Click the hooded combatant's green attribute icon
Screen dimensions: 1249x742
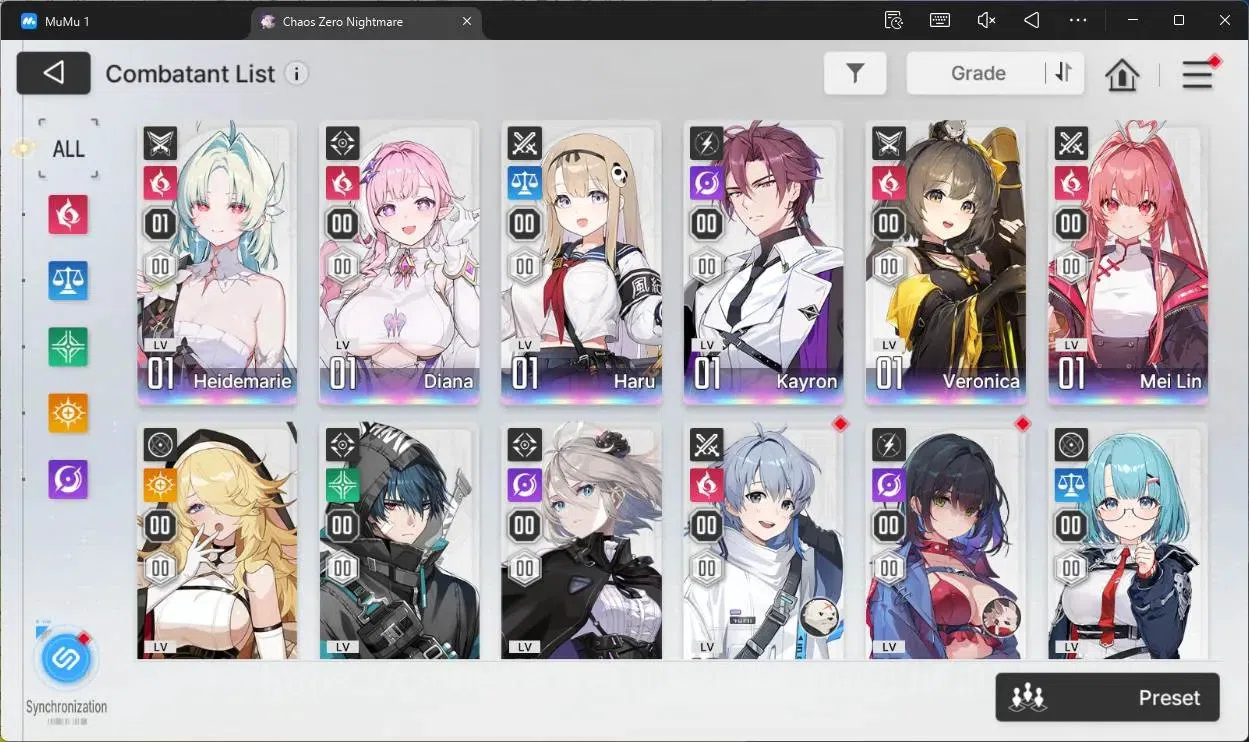(x=343, y=485)
